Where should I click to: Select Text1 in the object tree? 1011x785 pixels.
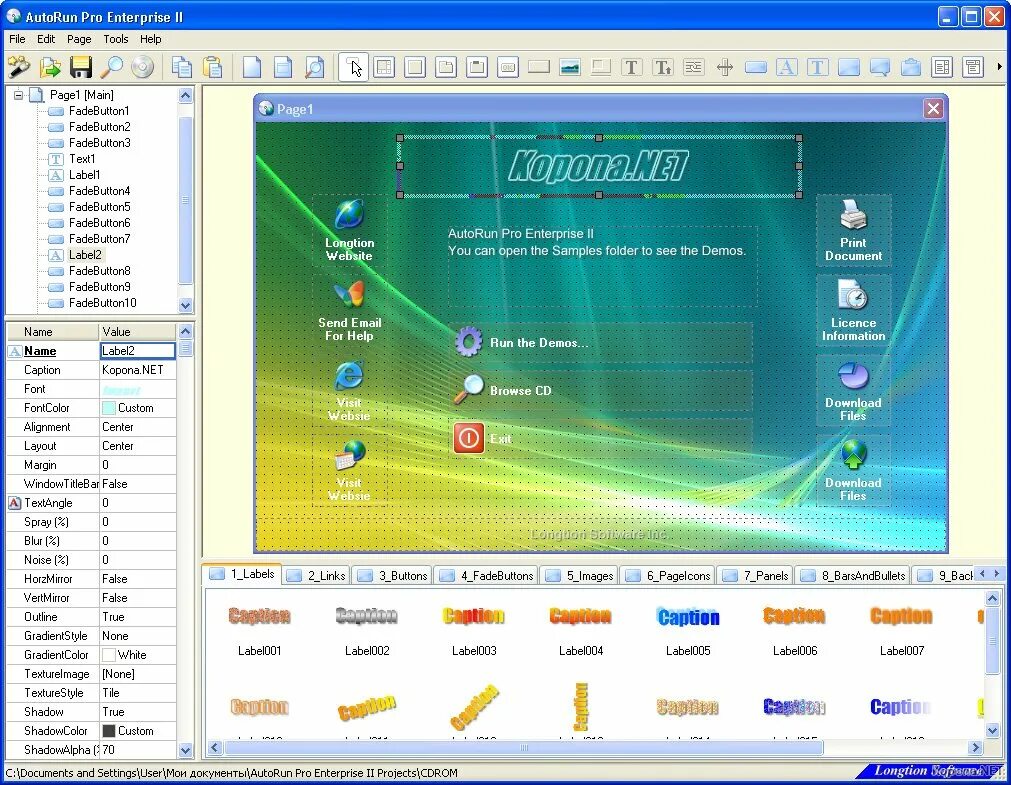82,159
